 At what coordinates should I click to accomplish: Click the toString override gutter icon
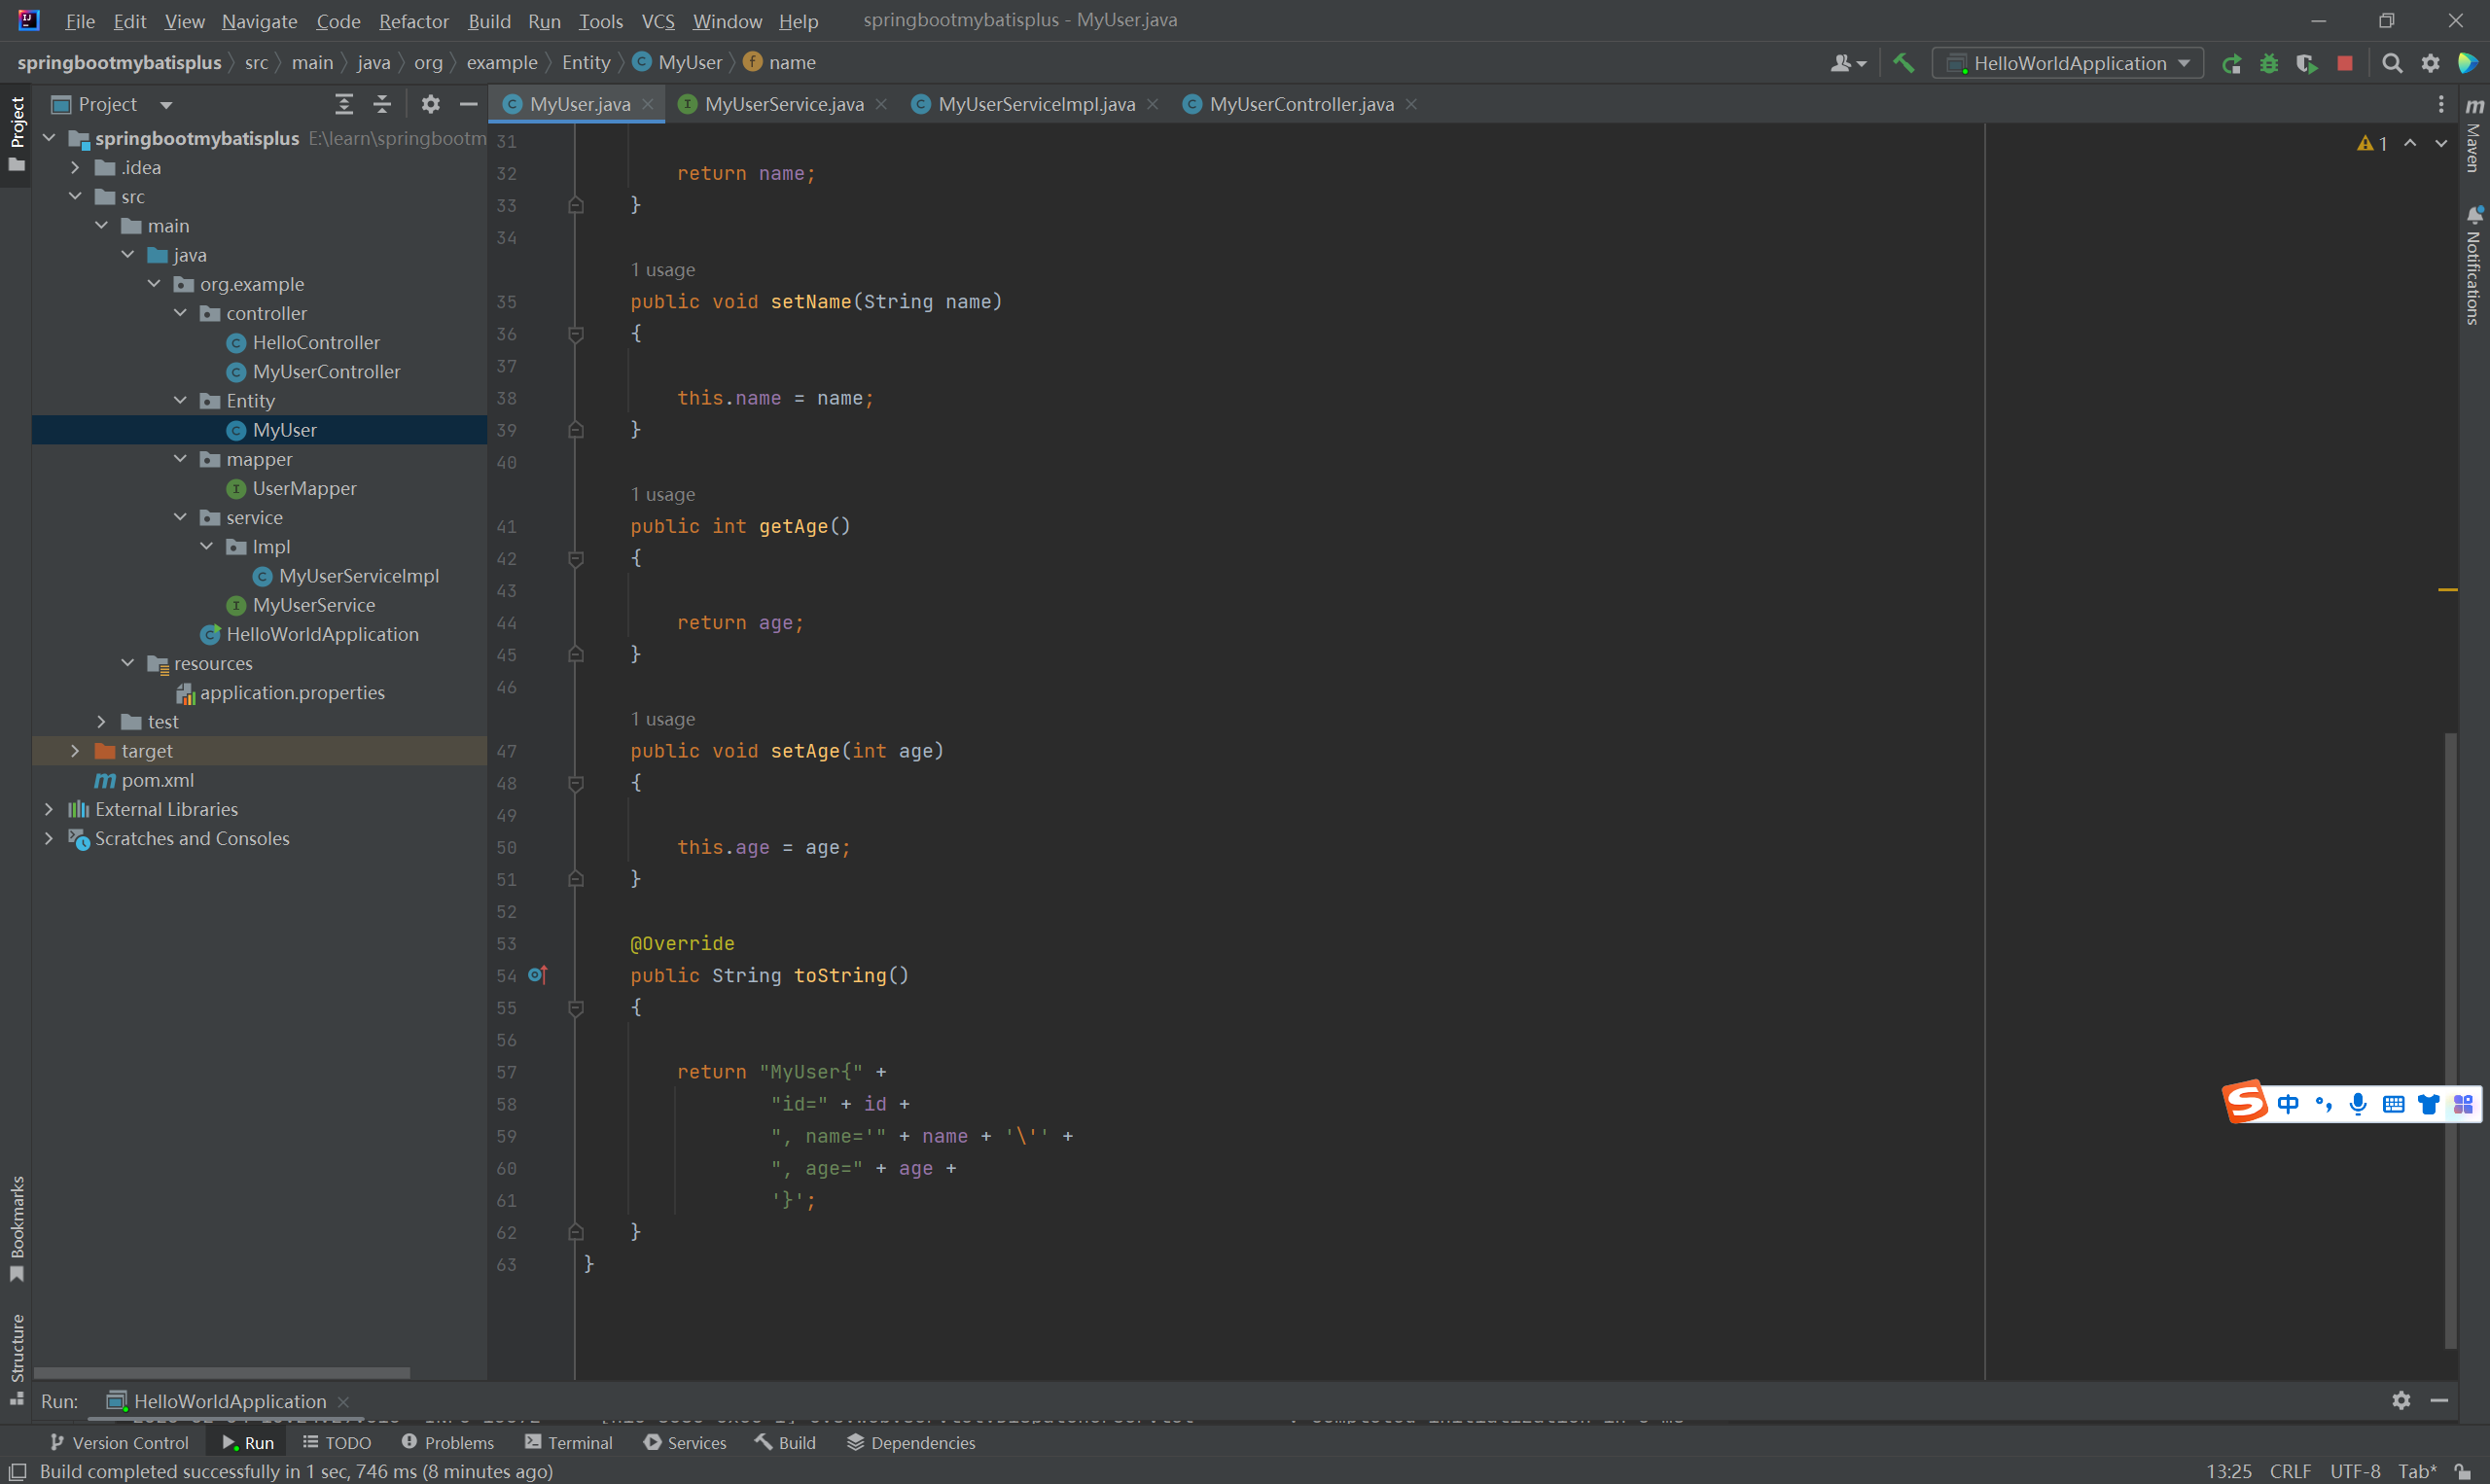click(x=537, y=975)
